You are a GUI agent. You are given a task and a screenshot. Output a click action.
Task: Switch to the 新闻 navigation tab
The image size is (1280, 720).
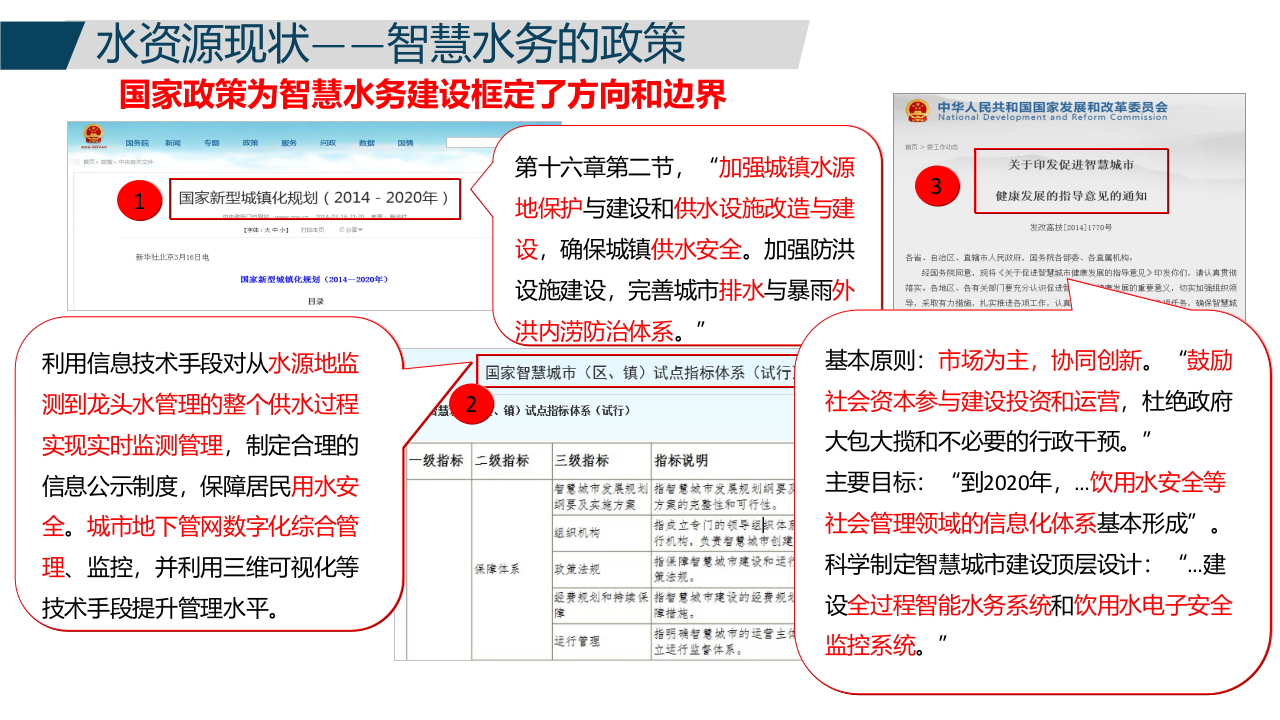point(171,143)
